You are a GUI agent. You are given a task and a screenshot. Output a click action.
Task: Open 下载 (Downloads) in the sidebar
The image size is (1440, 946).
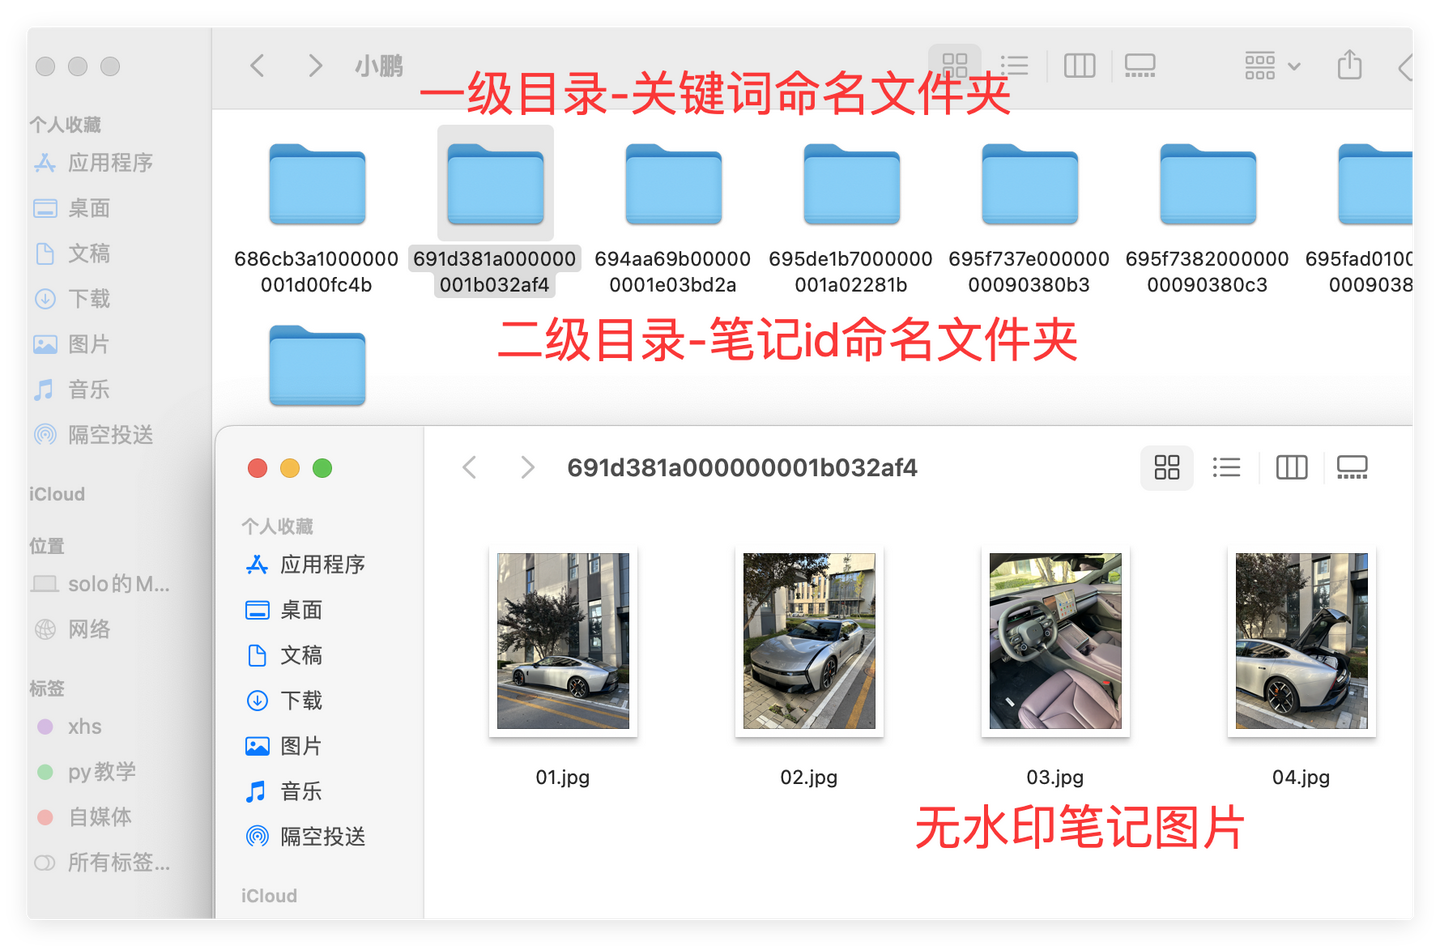pos(88,299)
